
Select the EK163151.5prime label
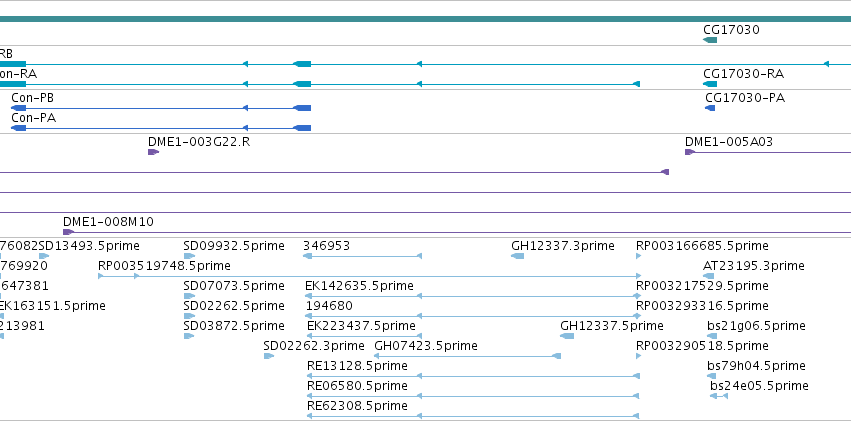tap(53, 306)
